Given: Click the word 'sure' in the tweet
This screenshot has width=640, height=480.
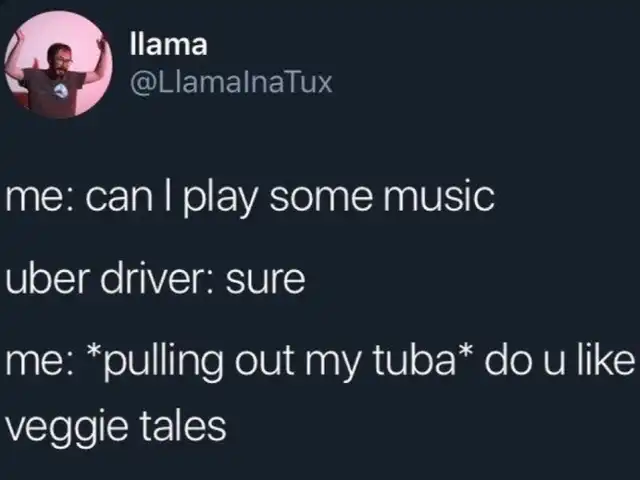Looking at the screenshot, I should click(266, 282).
